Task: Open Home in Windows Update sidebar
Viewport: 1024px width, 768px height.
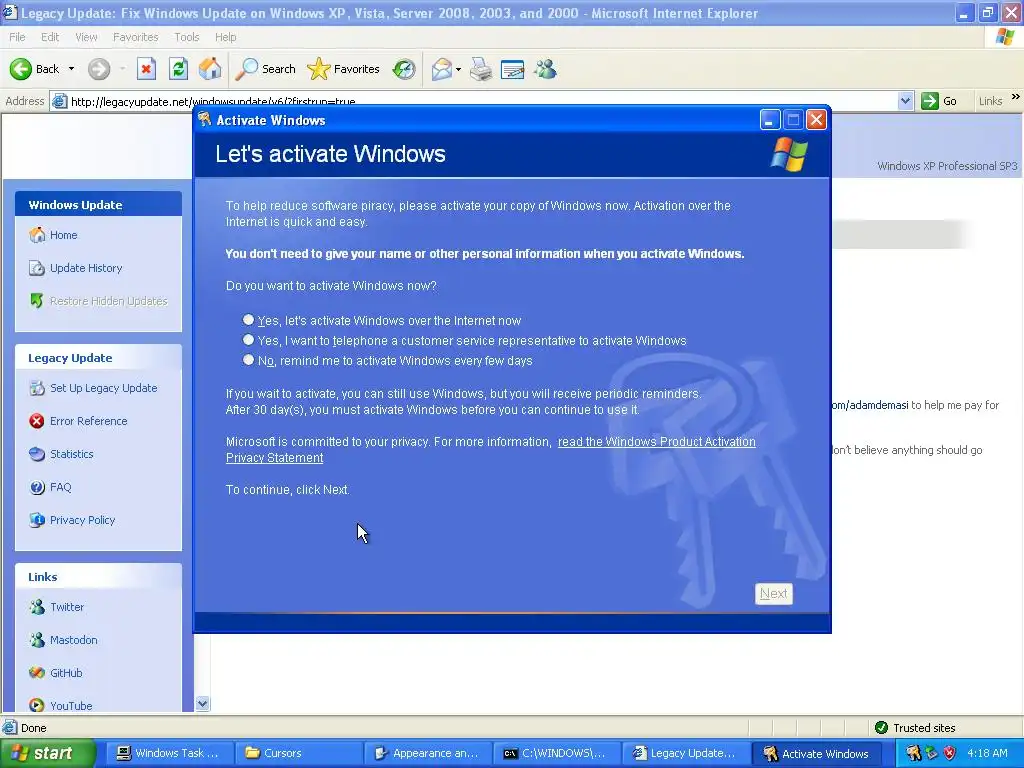Action: [54, 235]
